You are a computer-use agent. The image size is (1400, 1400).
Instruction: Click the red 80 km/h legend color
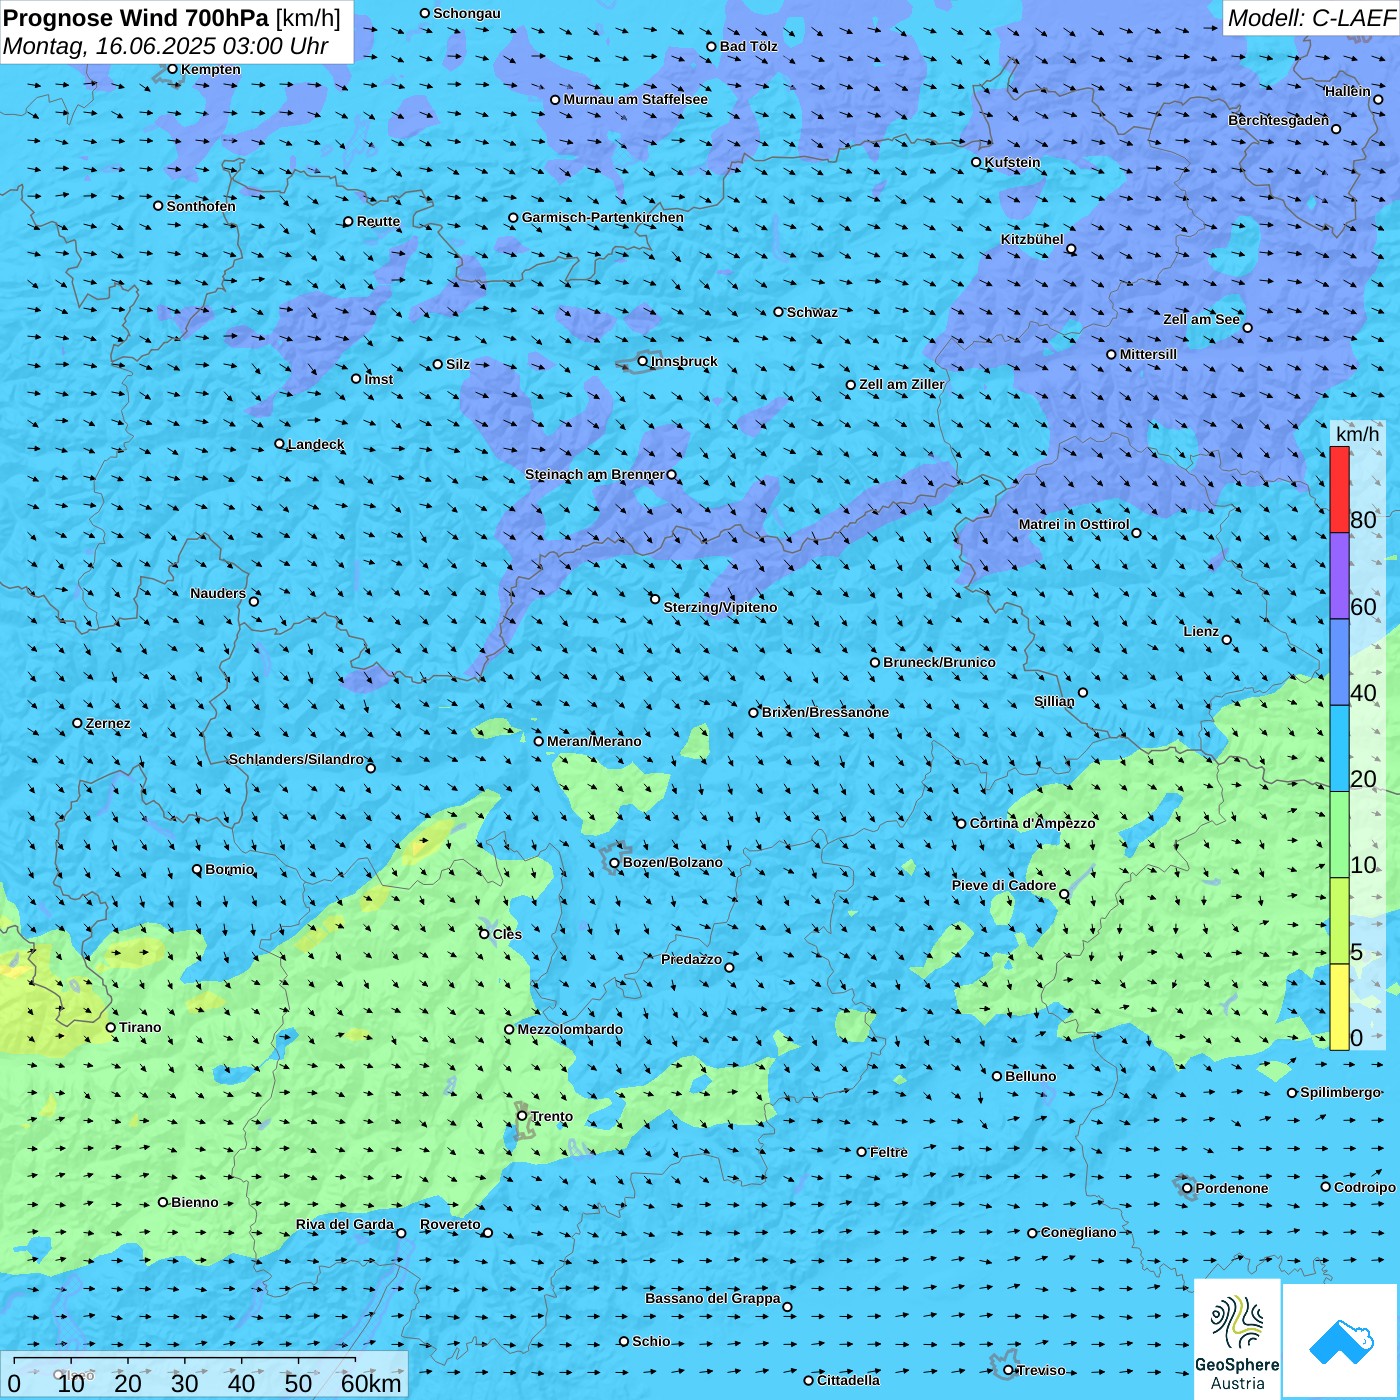[1339, 489]
